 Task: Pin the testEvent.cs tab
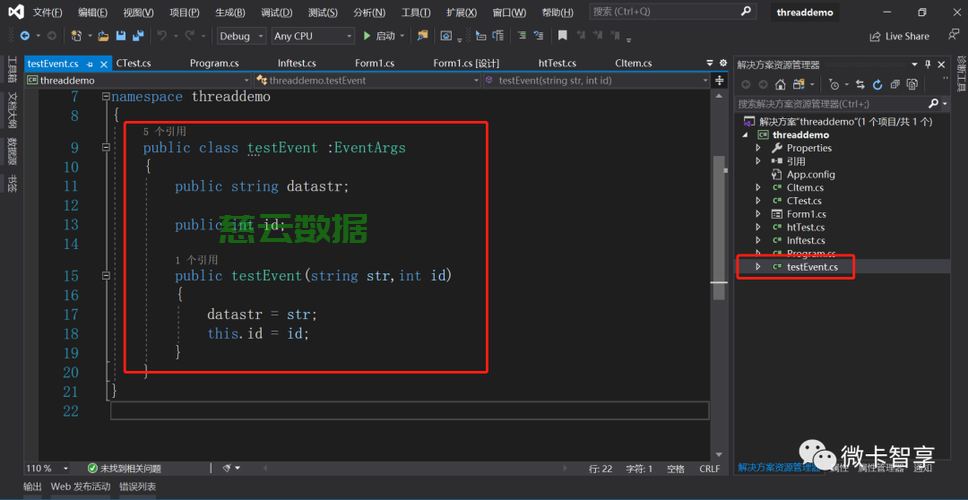pos(90,64)
